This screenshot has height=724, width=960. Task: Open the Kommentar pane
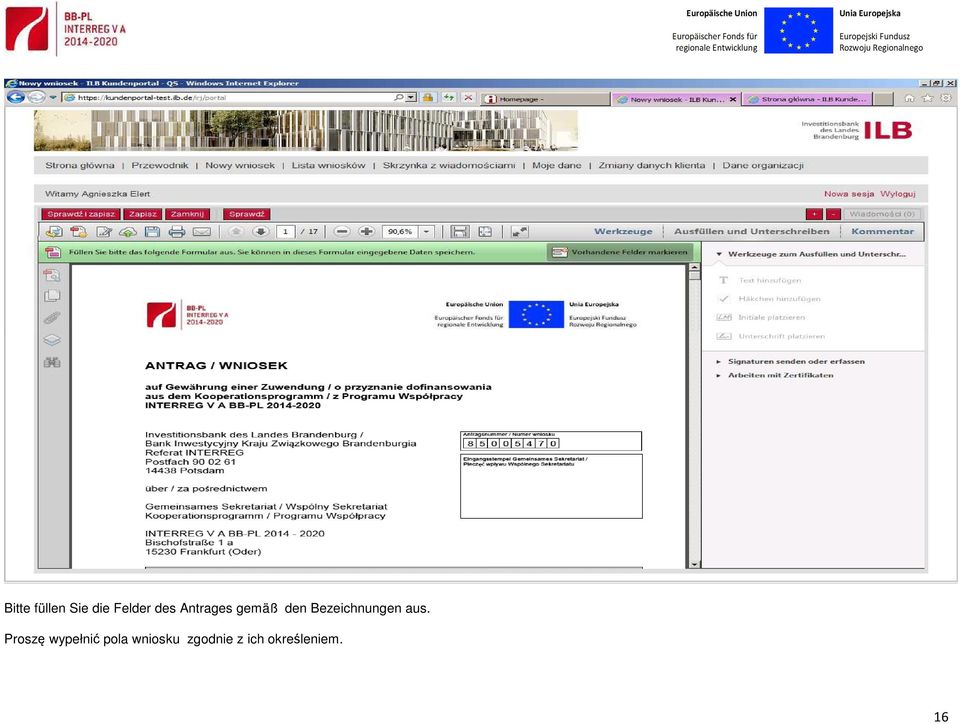tap(882, 231)
